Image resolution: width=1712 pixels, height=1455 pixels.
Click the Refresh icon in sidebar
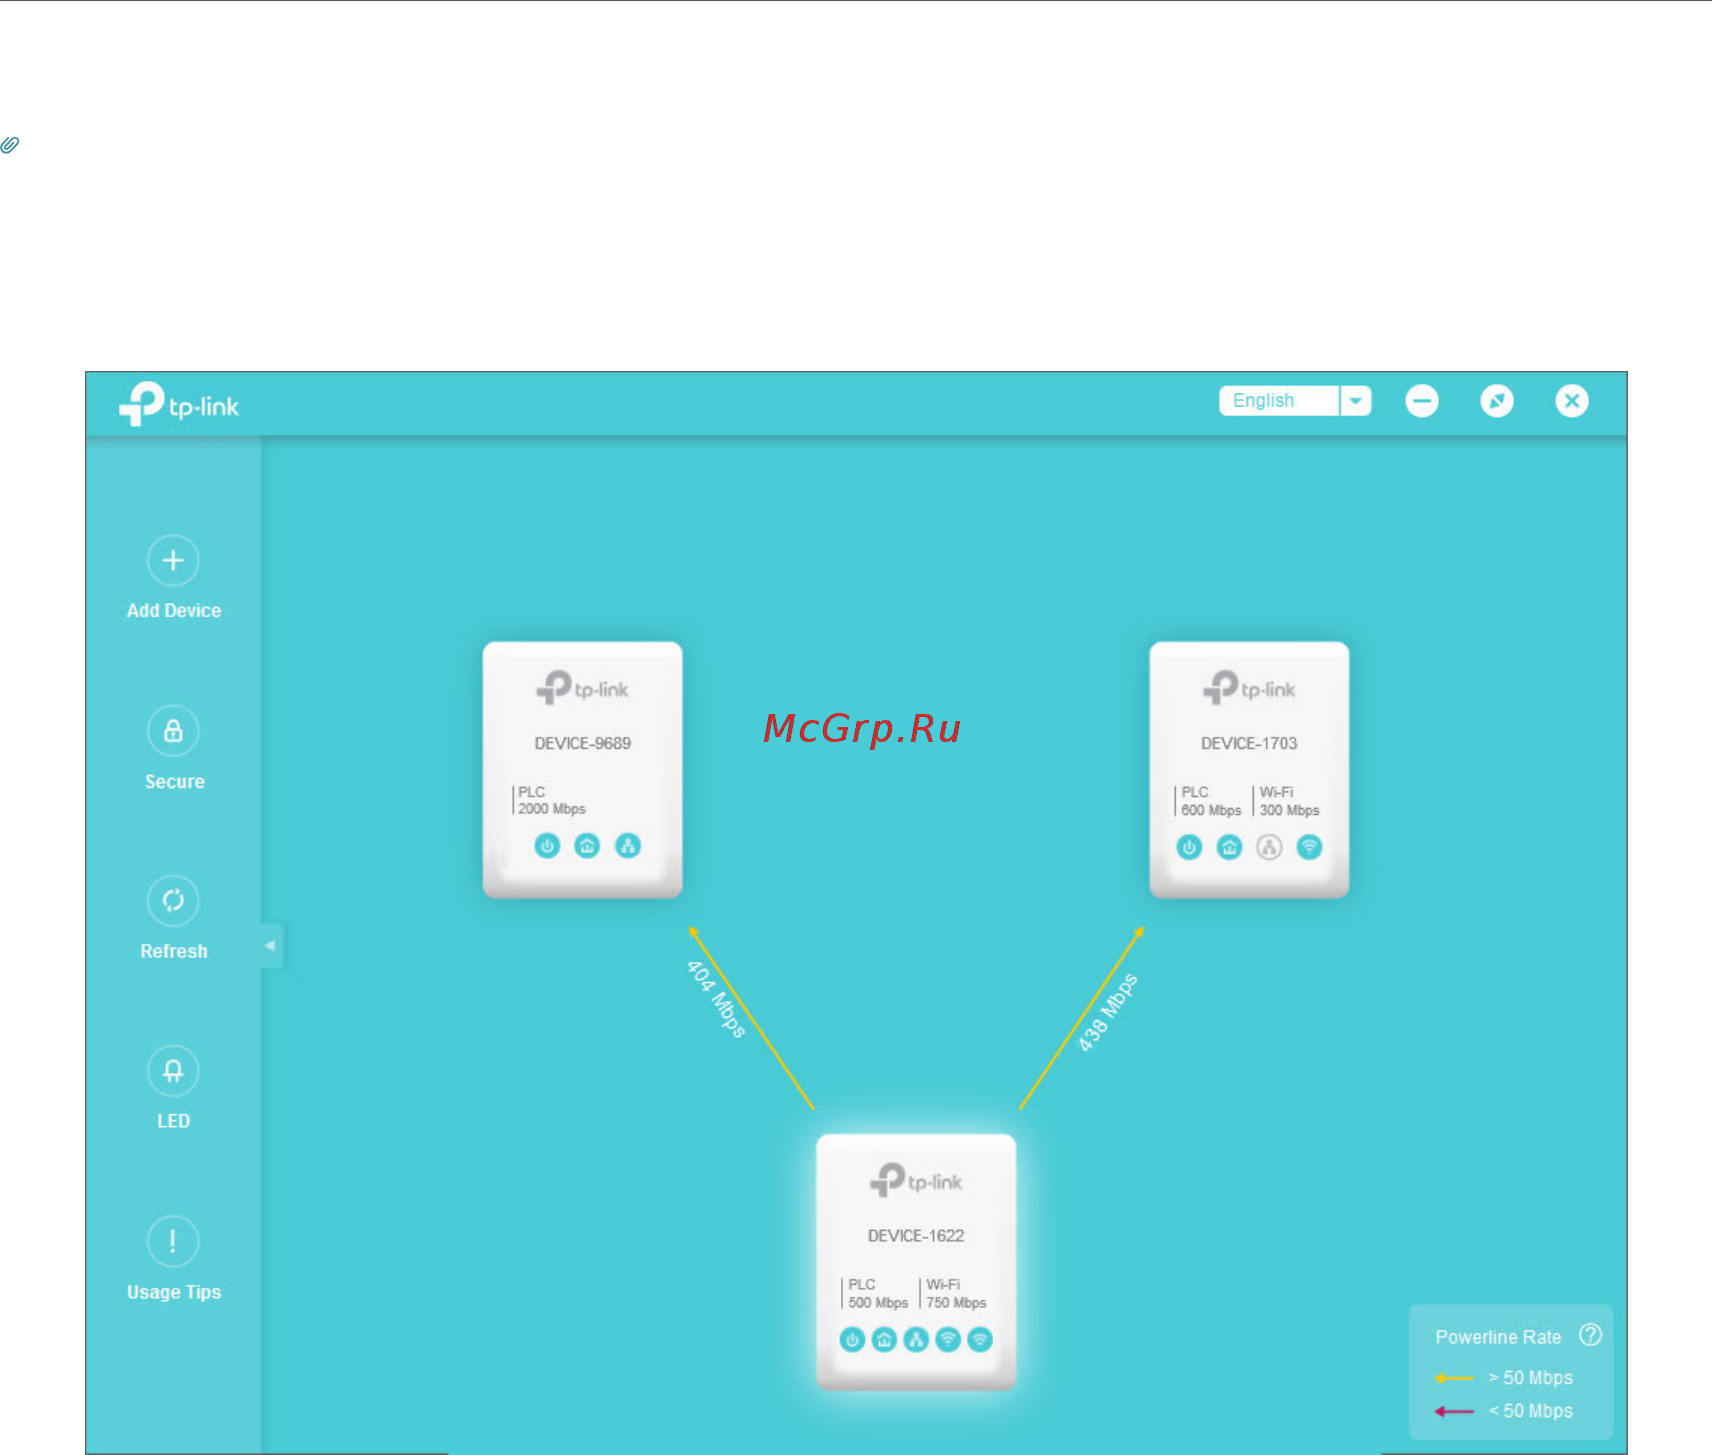point(173,901)
